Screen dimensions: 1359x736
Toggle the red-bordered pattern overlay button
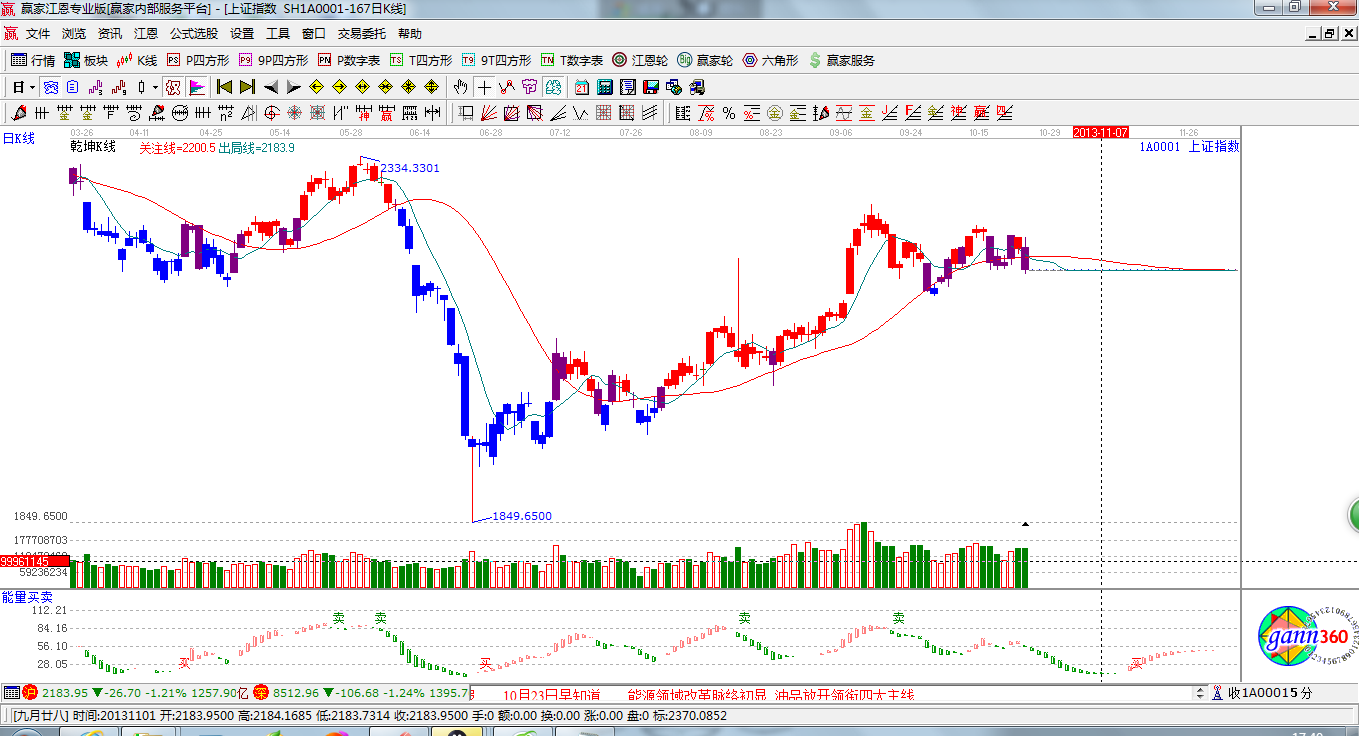173,87
